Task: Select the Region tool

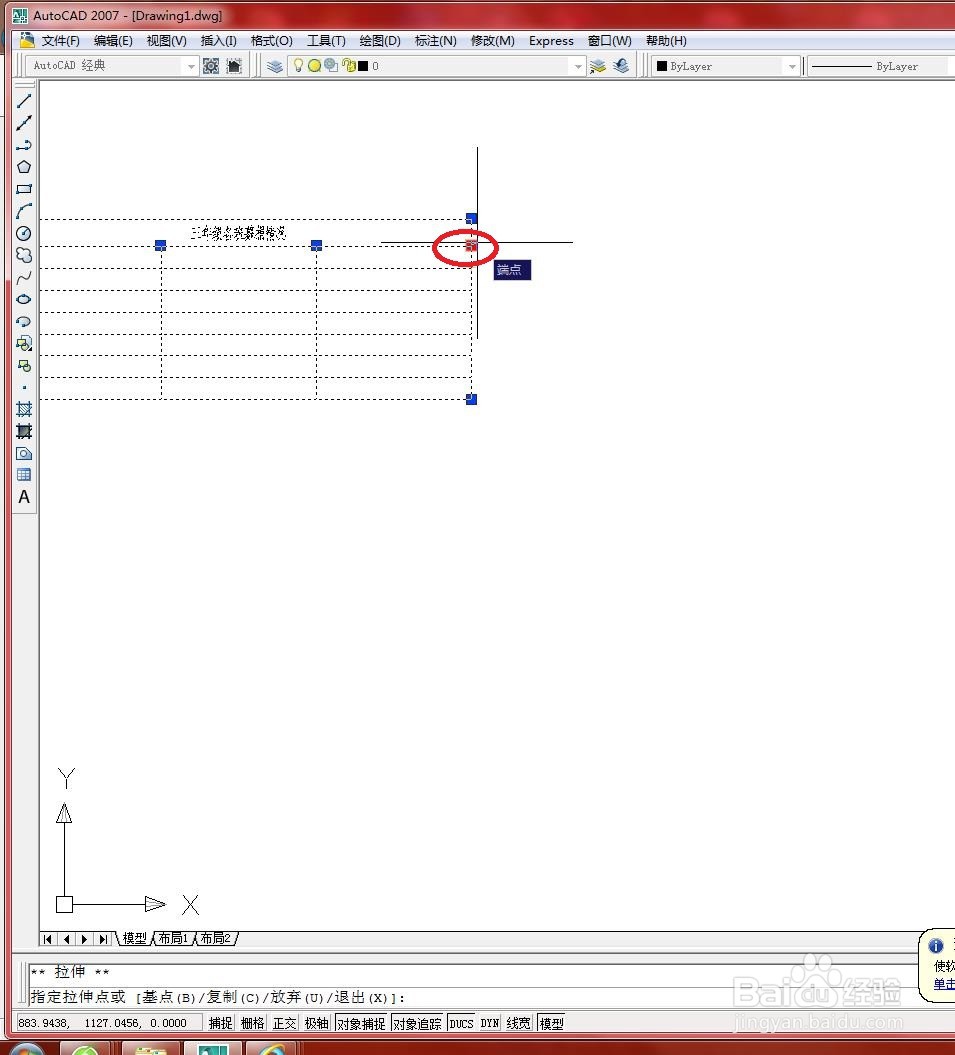Action: (x=24, y=453)
